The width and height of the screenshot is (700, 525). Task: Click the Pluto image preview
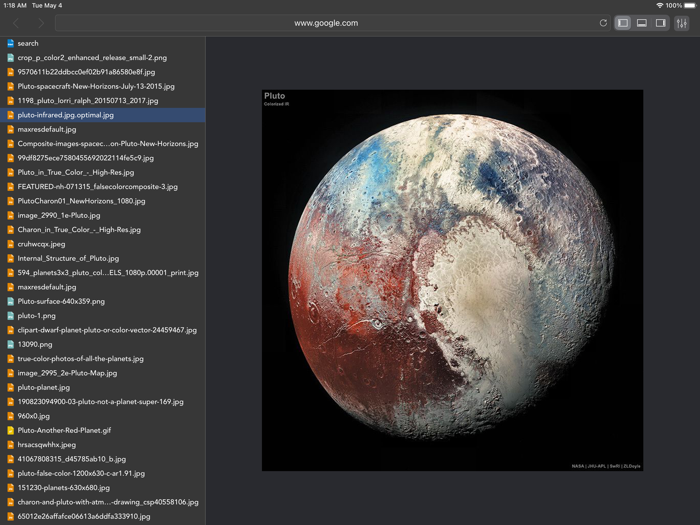coord(452,280)
